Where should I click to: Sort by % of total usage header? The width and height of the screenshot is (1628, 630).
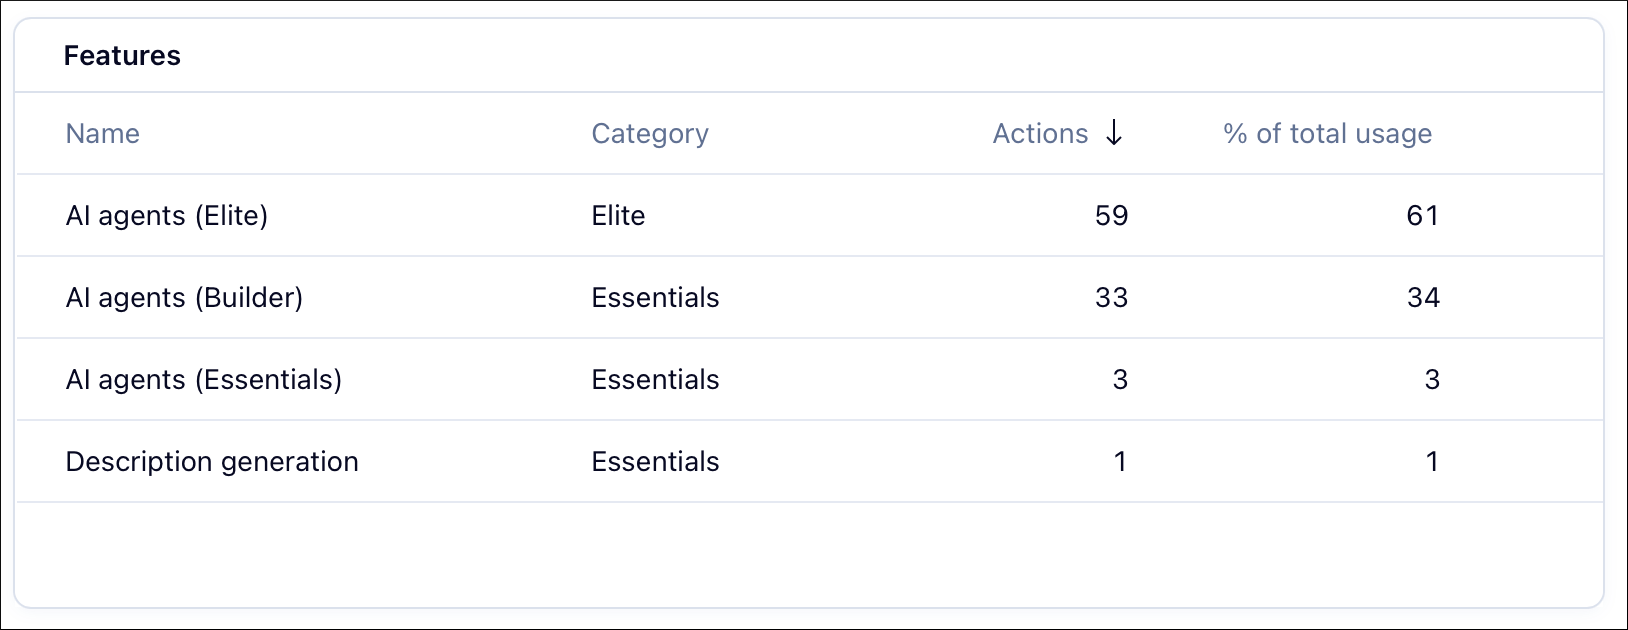(1327, 134)
